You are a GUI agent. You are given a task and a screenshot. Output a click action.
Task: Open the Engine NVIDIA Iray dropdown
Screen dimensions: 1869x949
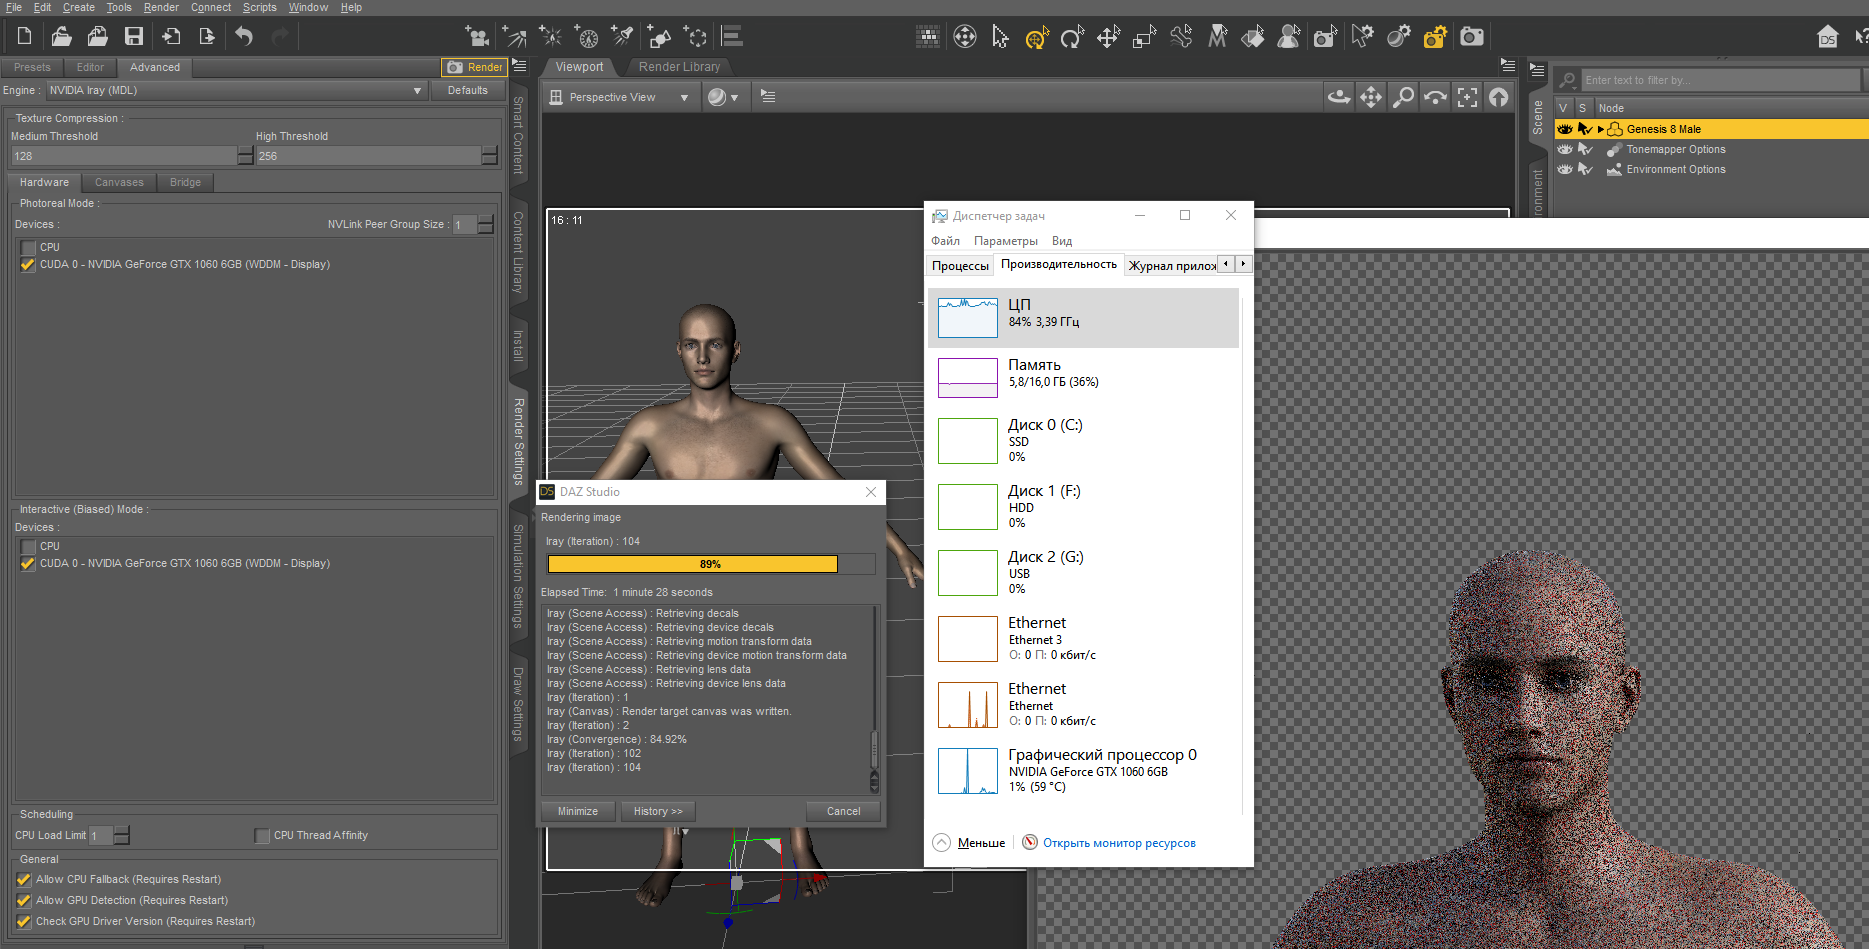click(237, 90)
